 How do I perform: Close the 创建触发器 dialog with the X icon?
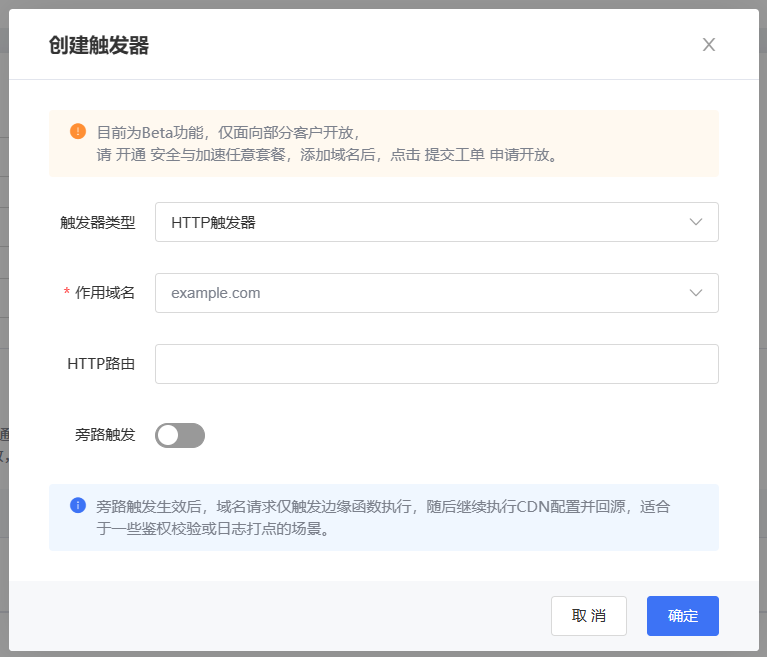click(709, 45)
